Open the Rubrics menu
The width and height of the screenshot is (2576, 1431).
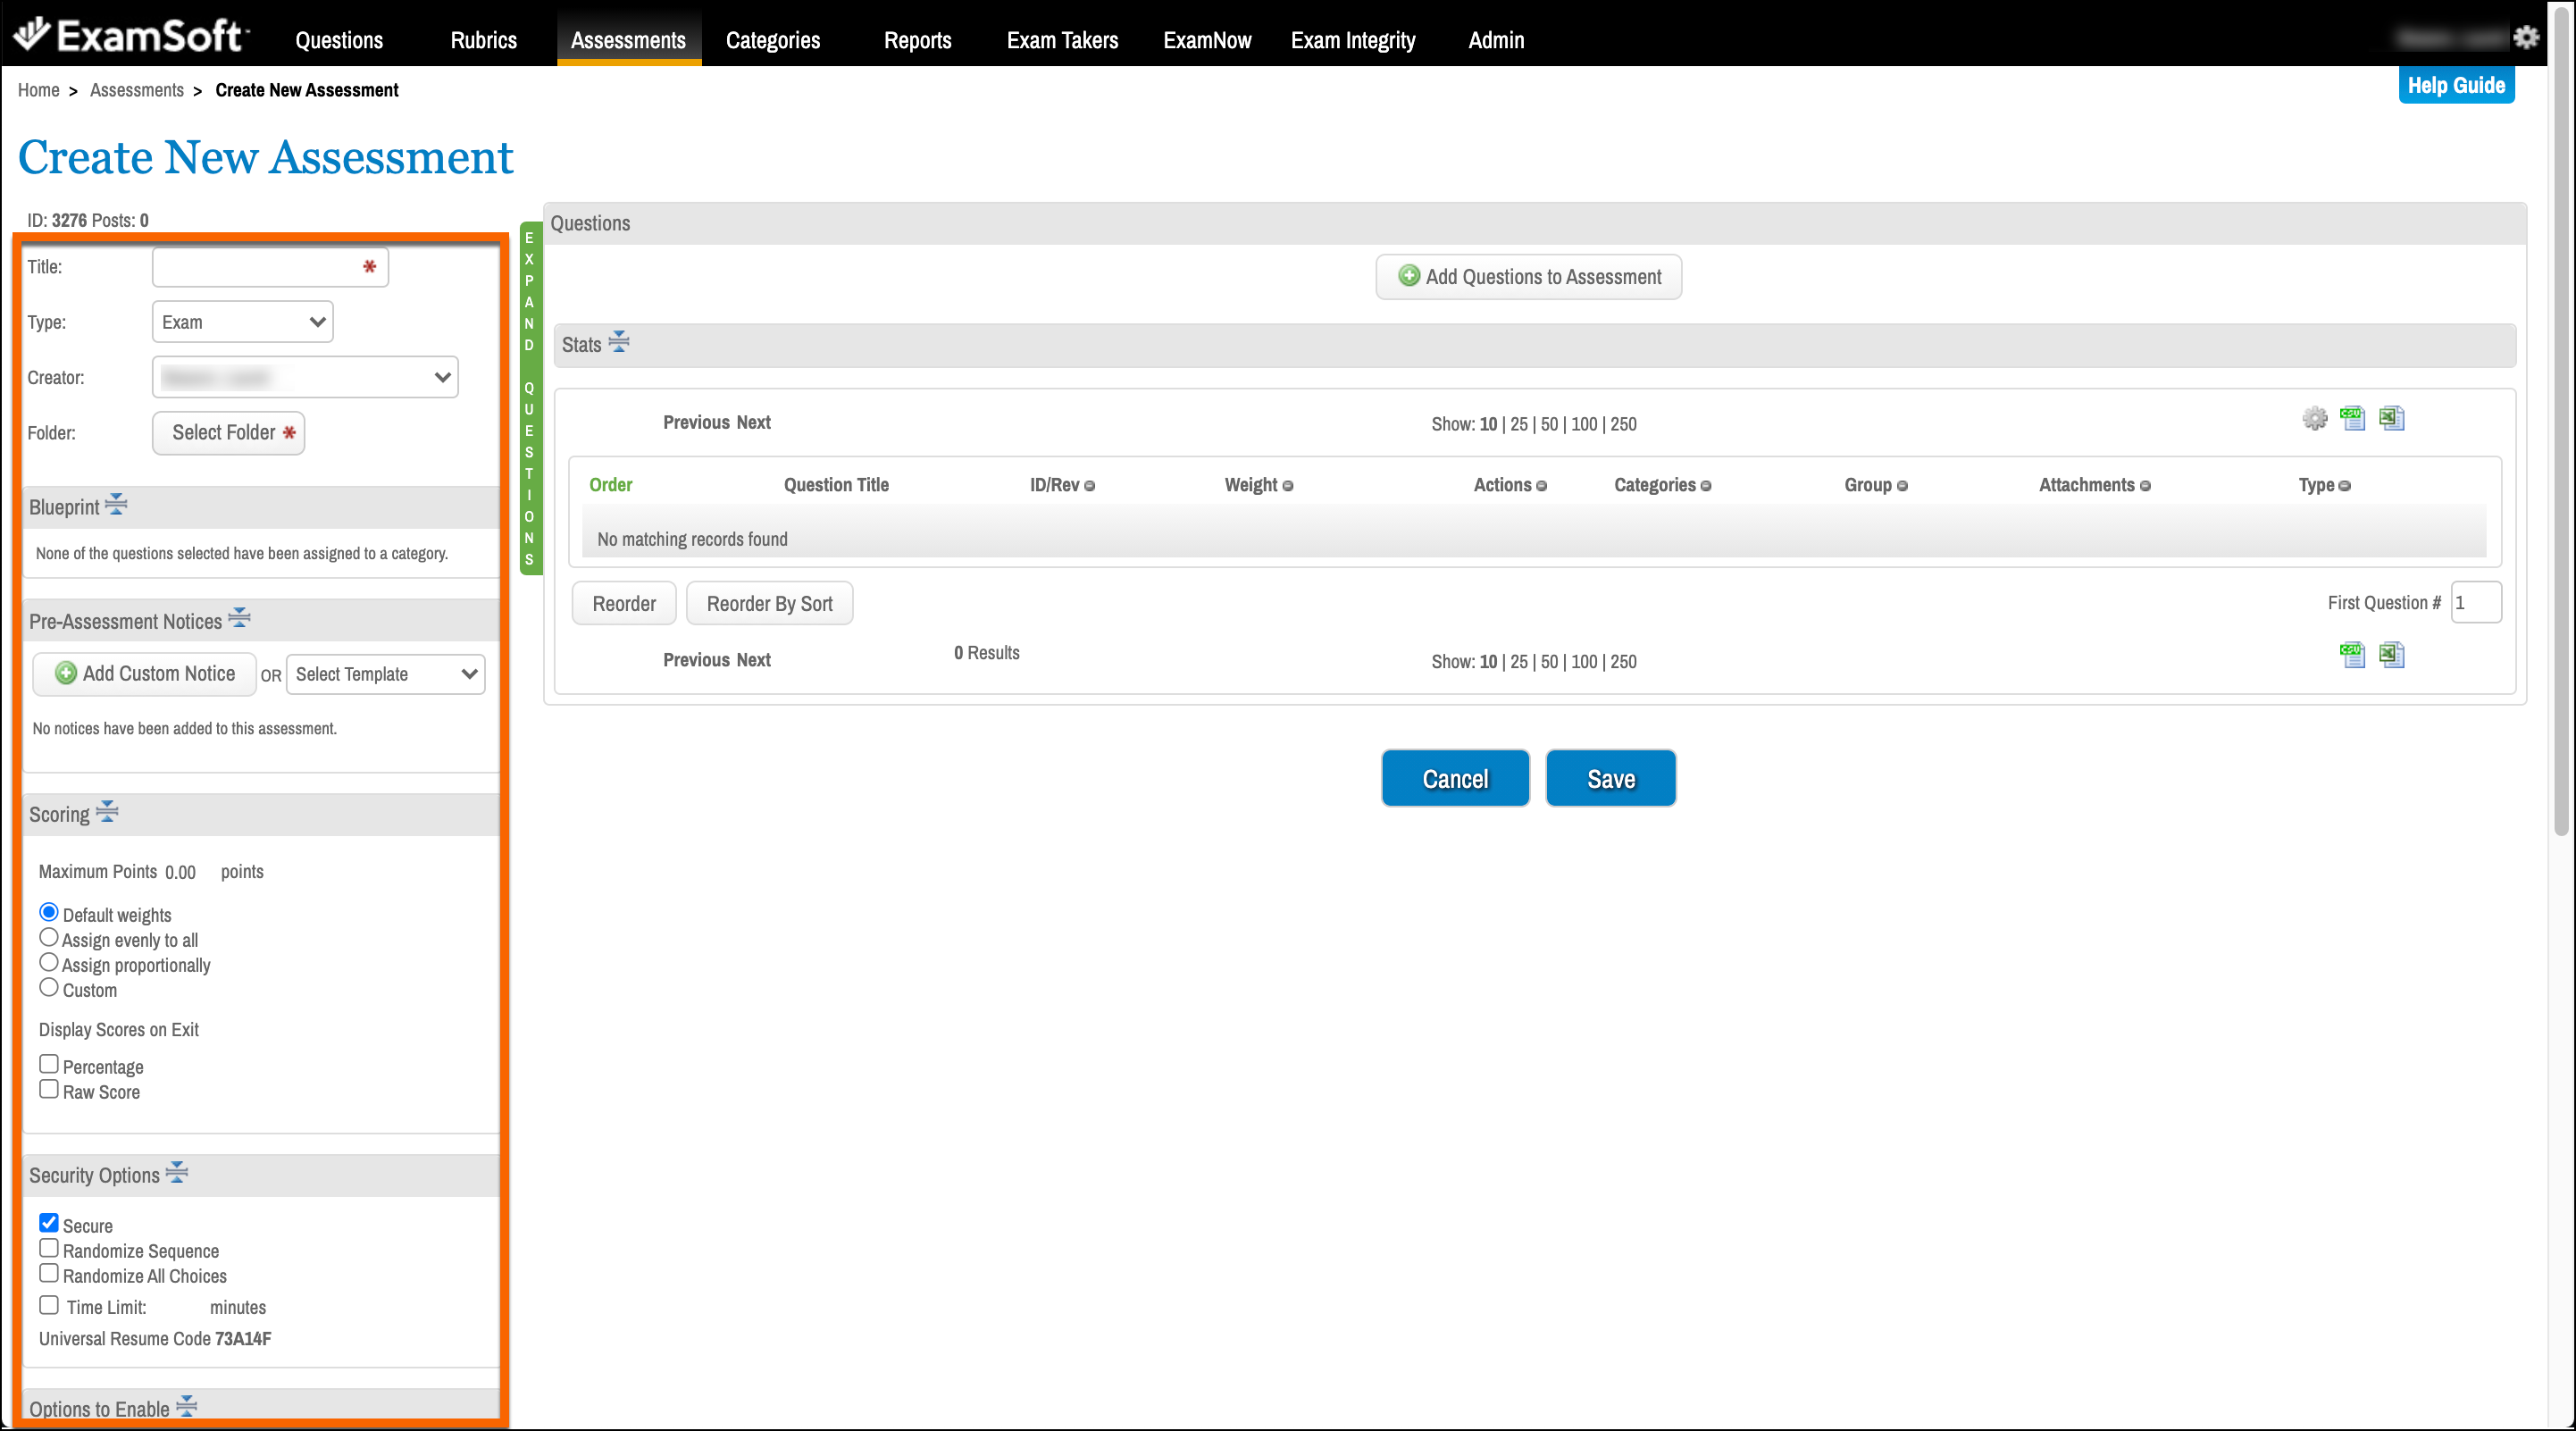484,40
